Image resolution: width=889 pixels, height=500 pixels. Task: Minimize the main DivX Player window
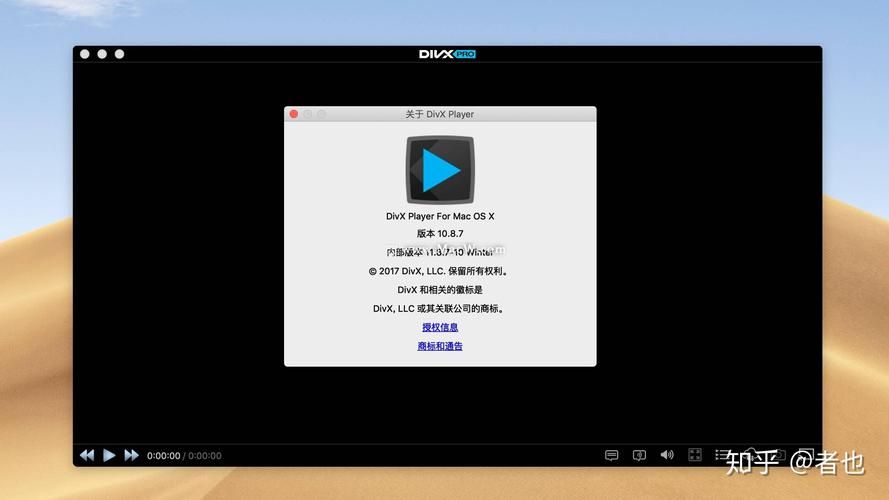pyautogui.click(x=102, y=54)
